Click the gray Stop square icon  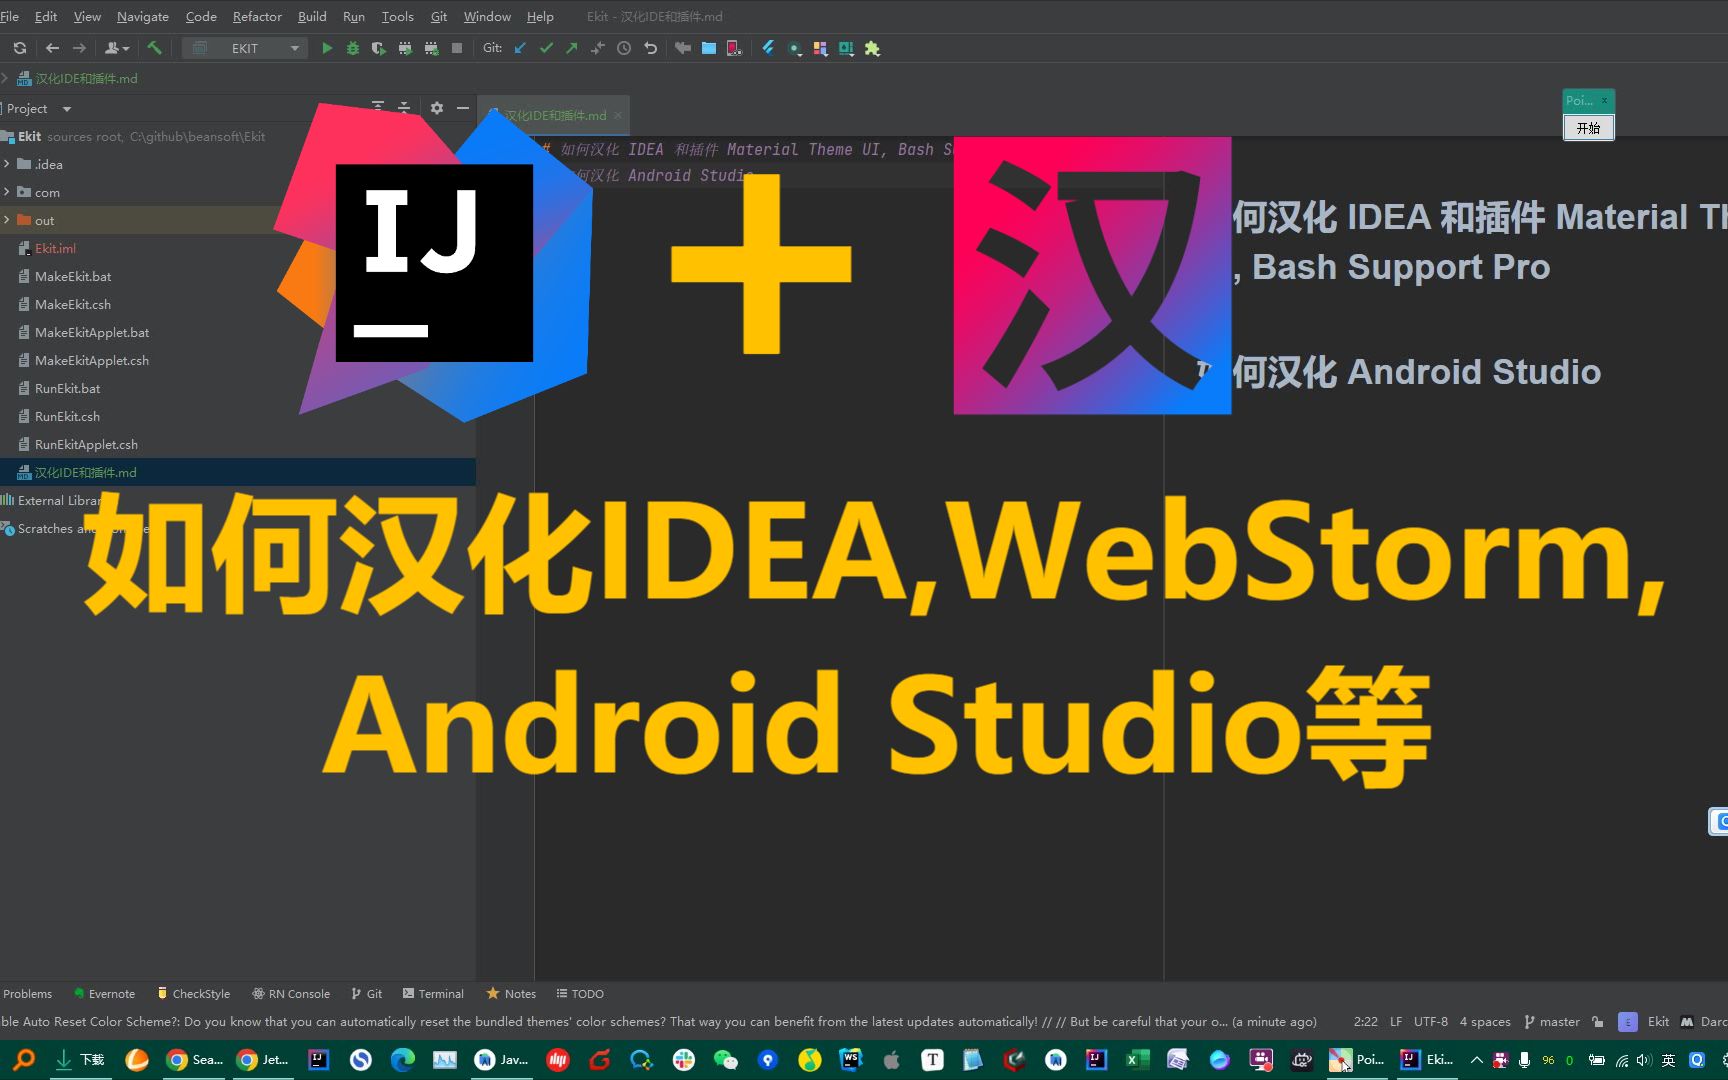click(x=457, y=48)
